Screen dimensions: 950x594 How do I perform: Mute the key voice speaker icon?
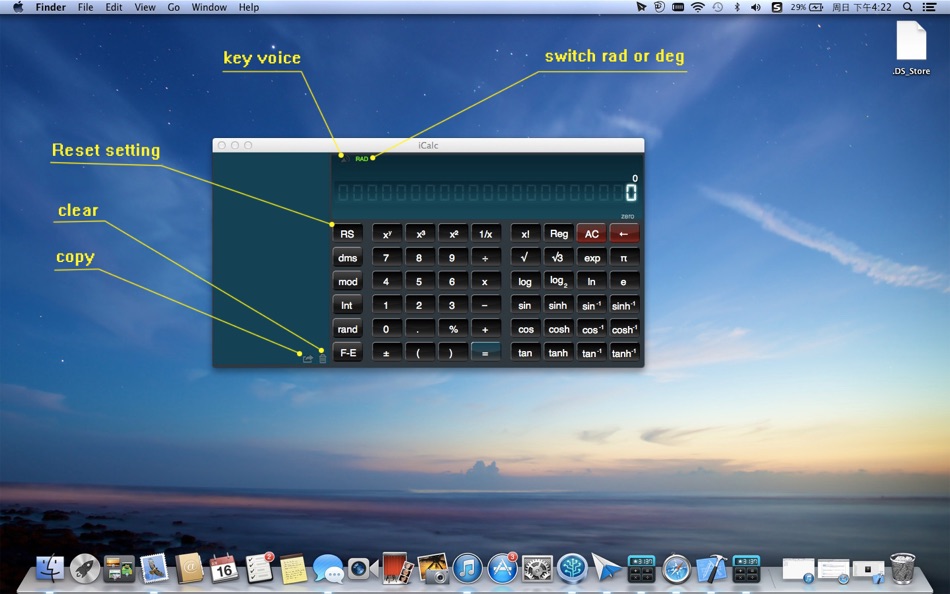point(342,157)
